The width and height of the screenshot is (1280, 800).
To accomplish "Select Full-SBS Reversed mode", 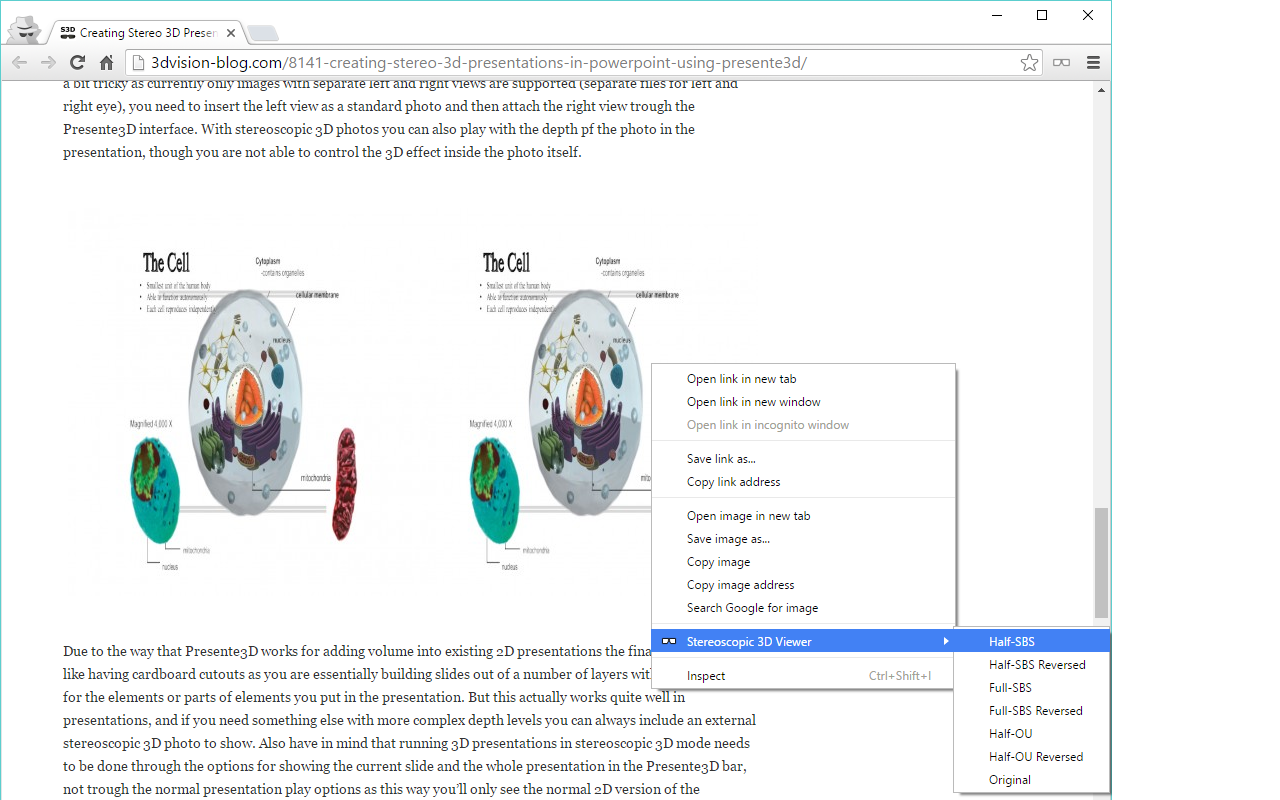I will (1032, 711).
